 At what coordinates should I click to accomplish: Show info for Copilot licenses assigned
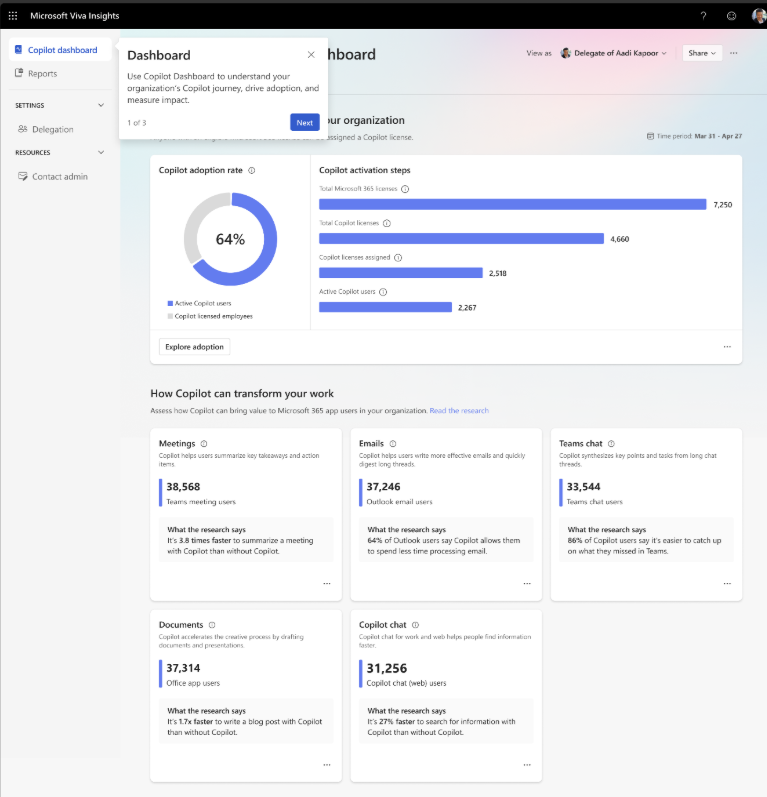(398, 258)
